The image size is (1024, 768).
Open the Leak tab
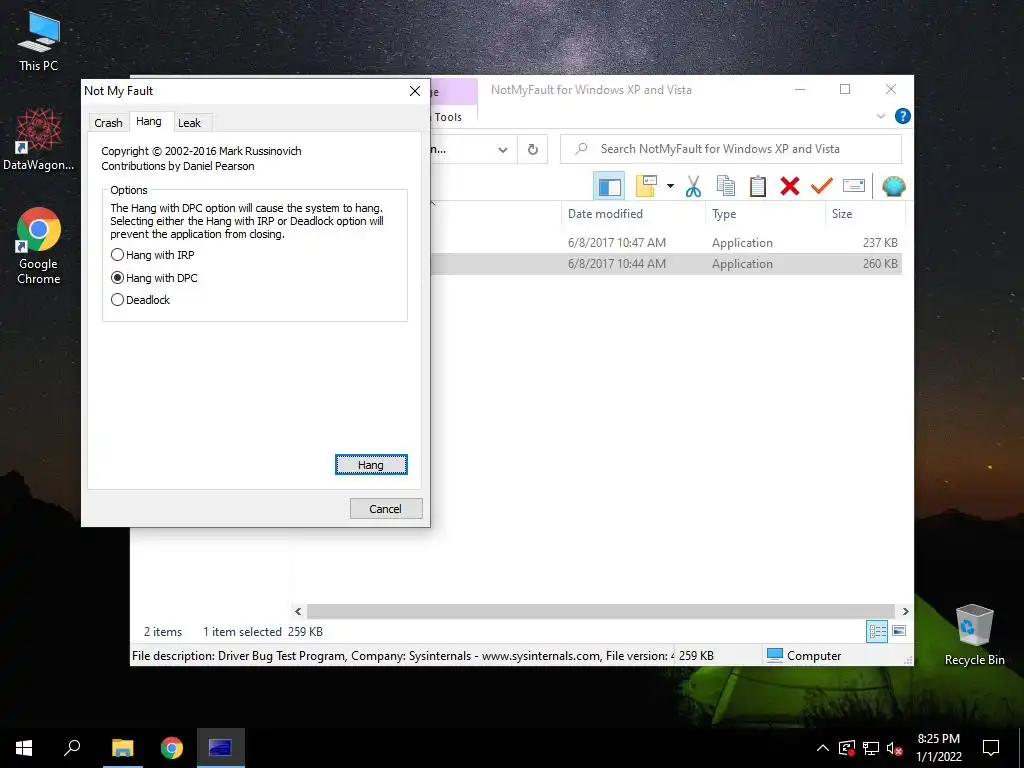(x=189, y=123)
